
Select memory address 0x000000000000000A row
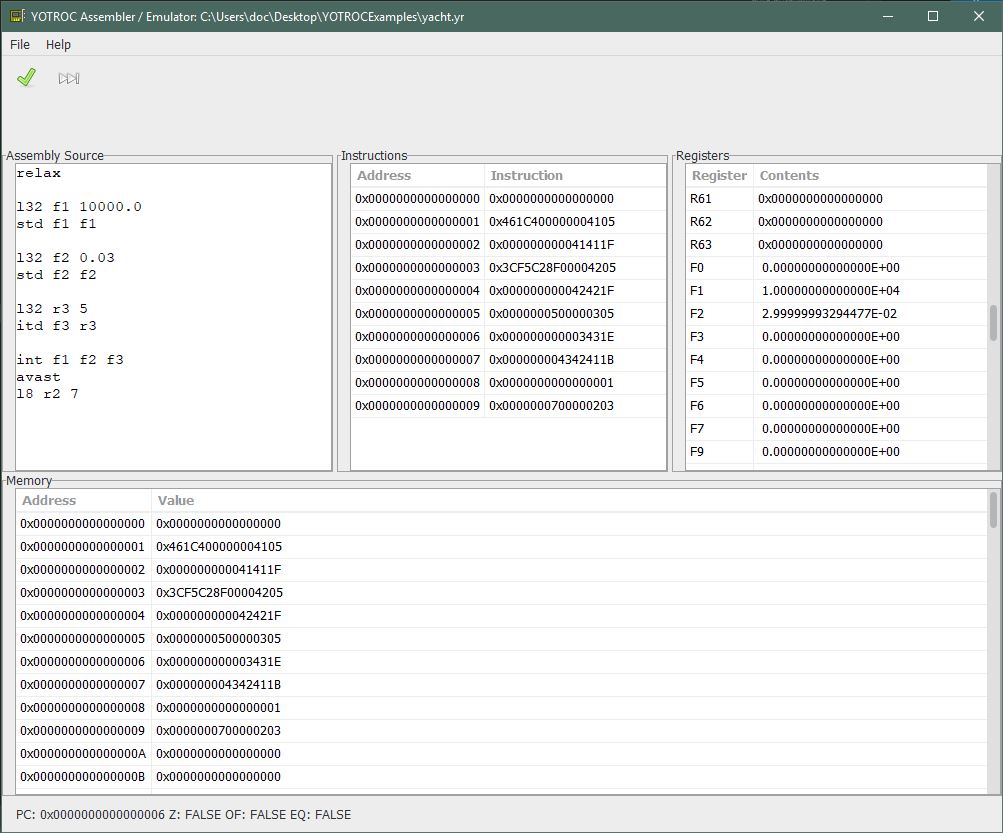(x=502, y=754)
